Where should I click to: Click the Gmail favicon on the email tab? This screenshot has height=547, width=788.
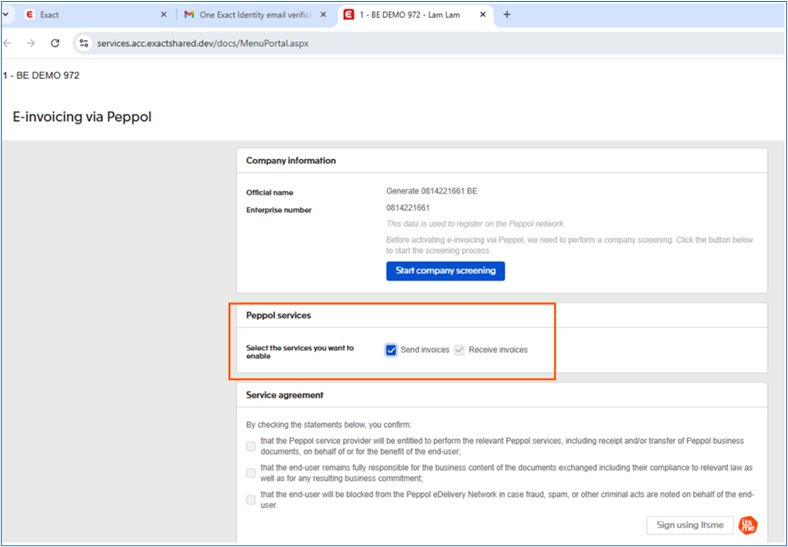(x=189, y=15)
